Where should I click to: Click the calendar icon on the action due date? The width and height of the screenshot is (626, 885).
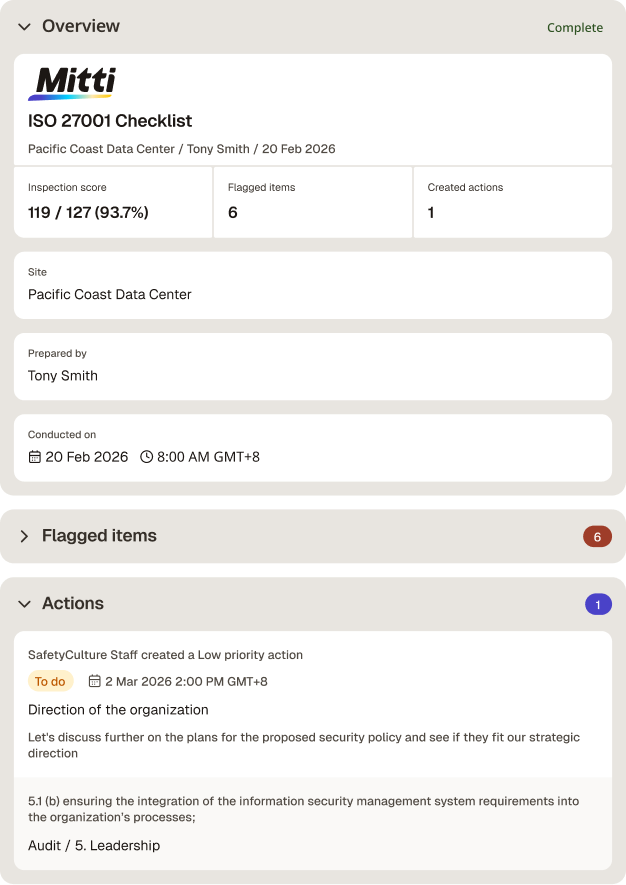94,681
